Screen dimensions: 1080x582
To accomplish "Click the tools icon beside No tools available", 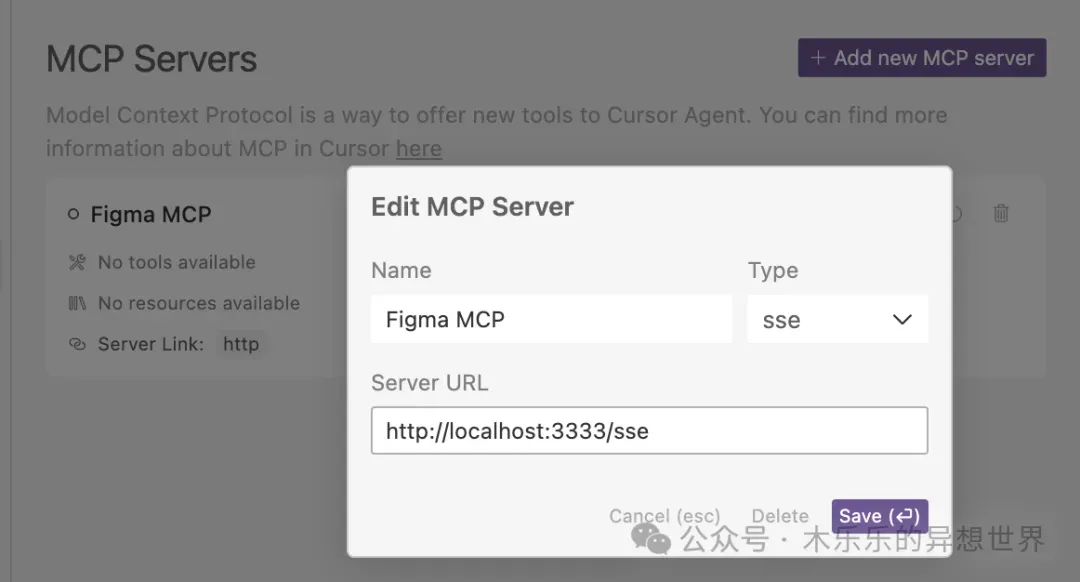I will 77,262.
